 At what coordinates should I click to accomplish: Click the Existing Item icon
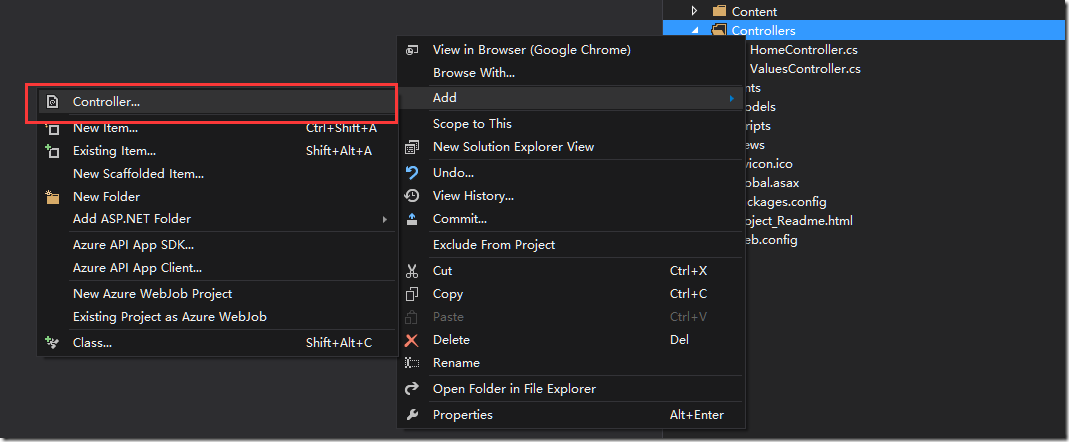[x=52, y=151]
